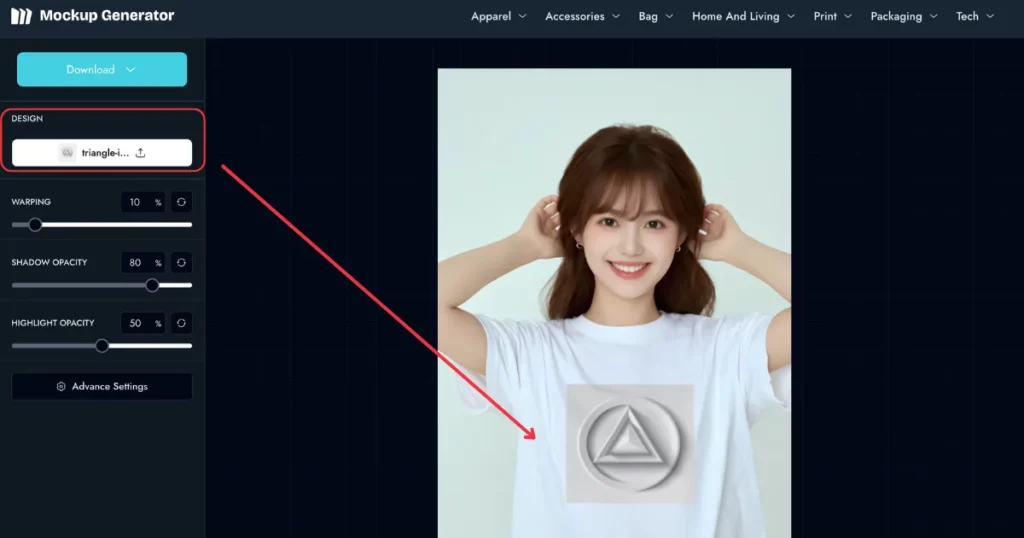Click the triangle design on the t-shirt

(630, 443)
